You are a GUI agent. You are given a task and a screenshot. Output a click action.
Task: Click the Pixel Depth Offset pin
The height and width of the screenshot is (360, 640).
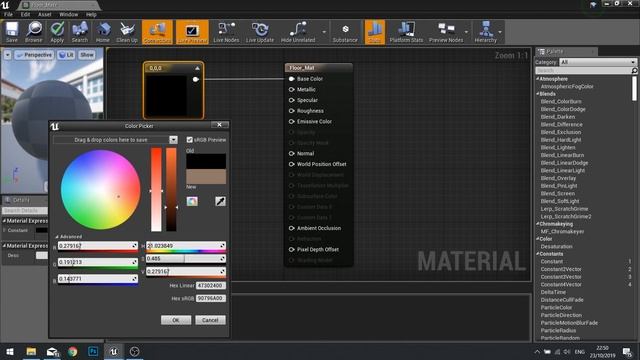tap(291, 249)
